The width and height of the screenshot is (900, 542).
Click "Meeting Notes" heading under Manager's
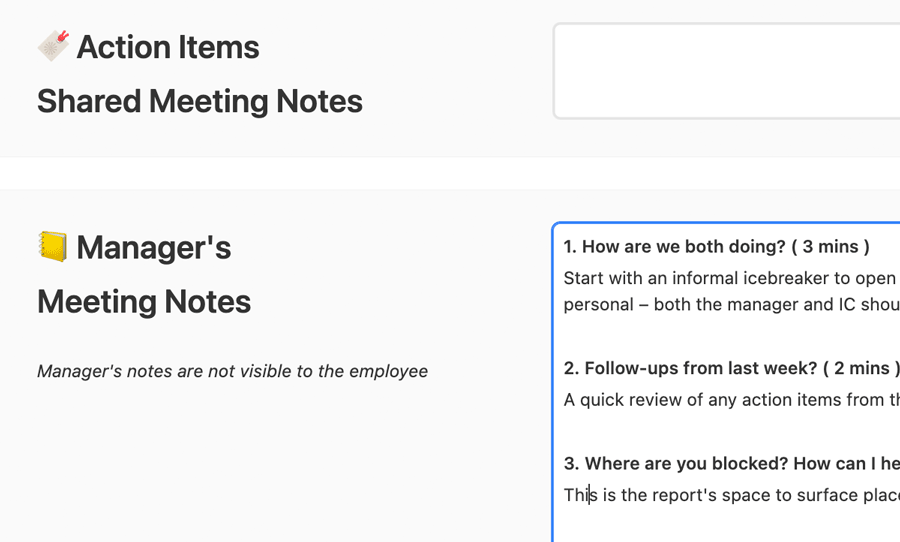tap(143, 301)
